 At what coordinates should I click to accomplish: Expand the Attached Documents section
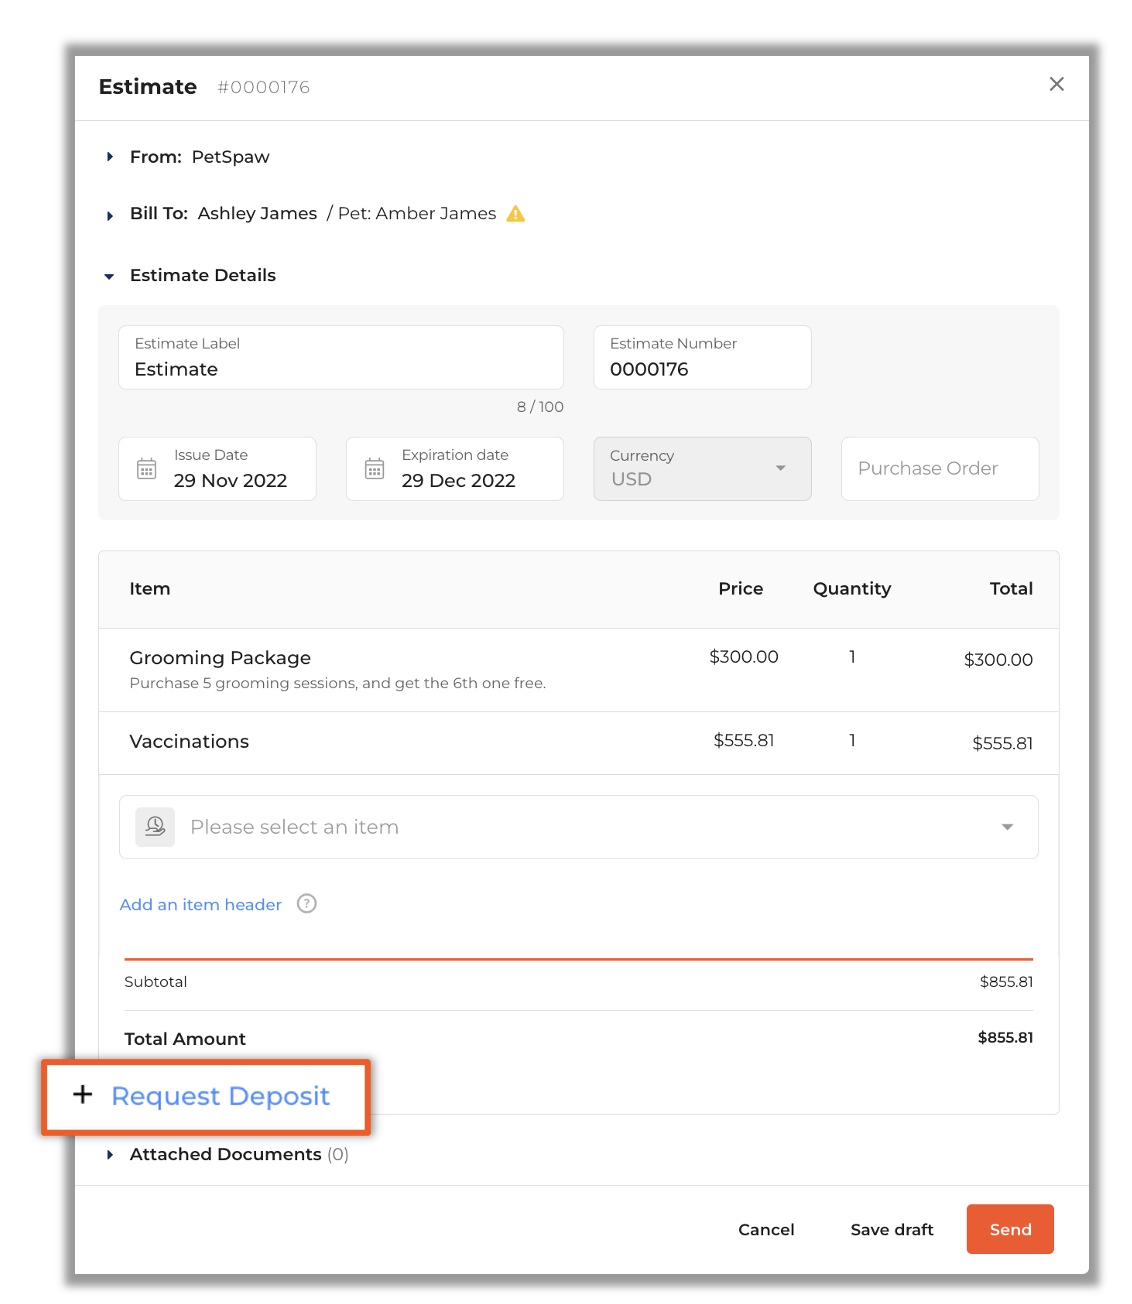click(x=110, y=1155)
